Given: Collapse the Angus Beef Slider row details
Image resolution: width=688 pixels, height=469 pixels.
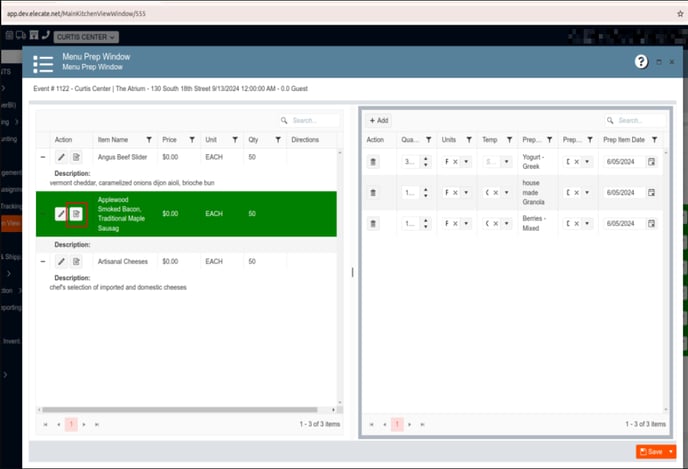Looking at the screenshot, I should point(42,158).
